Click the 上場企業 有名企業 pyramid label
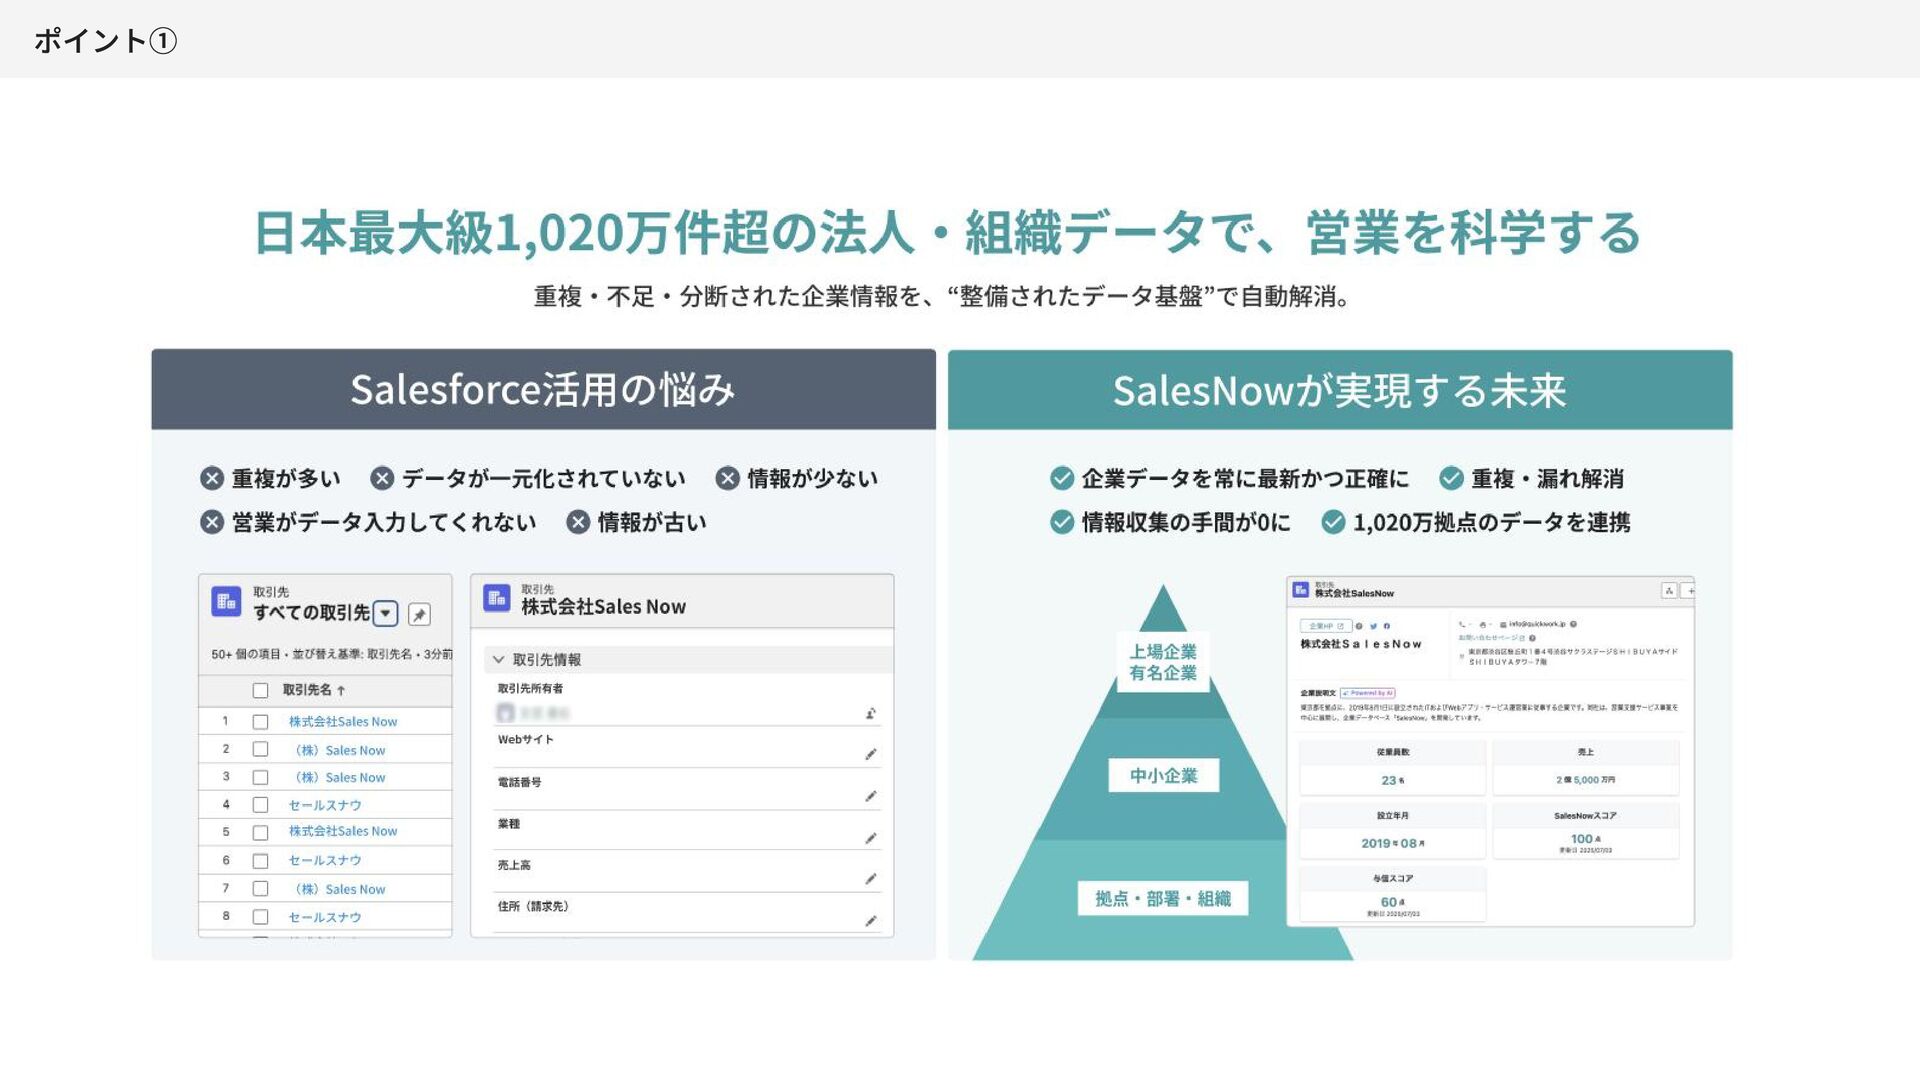 click(x=1163, y=662)
